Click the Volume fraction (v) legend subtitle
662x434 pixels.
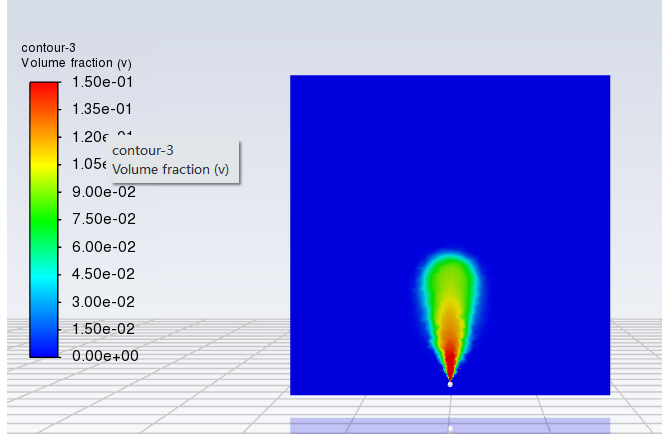[76, 63]
